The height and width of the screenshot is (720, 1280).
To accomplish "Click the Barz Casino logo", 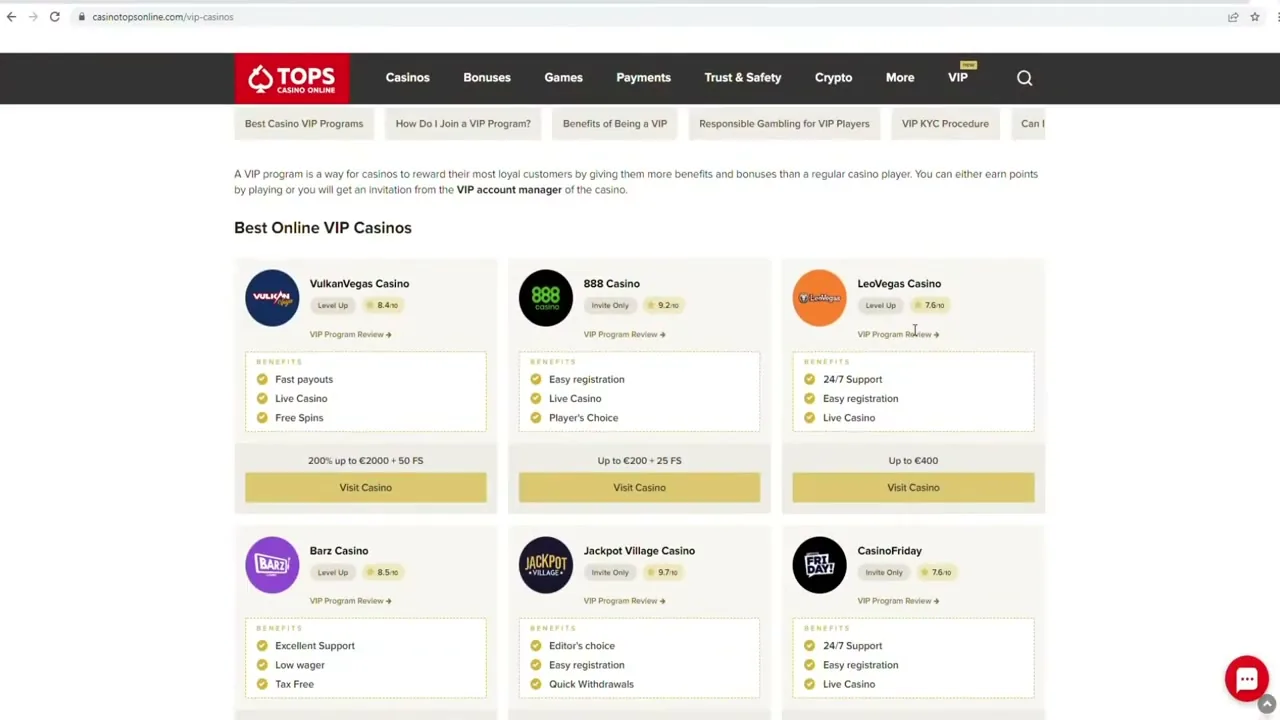I will [272, 565].
